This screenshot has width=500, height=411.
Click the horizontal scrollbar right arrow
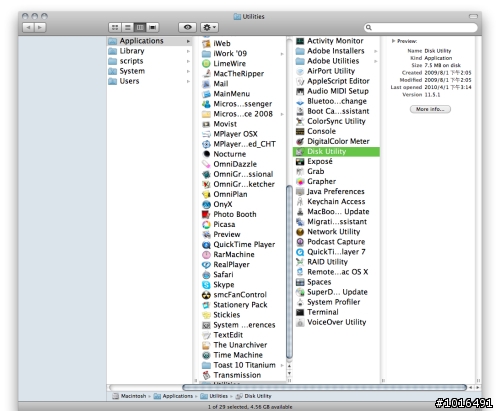[478, 388]
